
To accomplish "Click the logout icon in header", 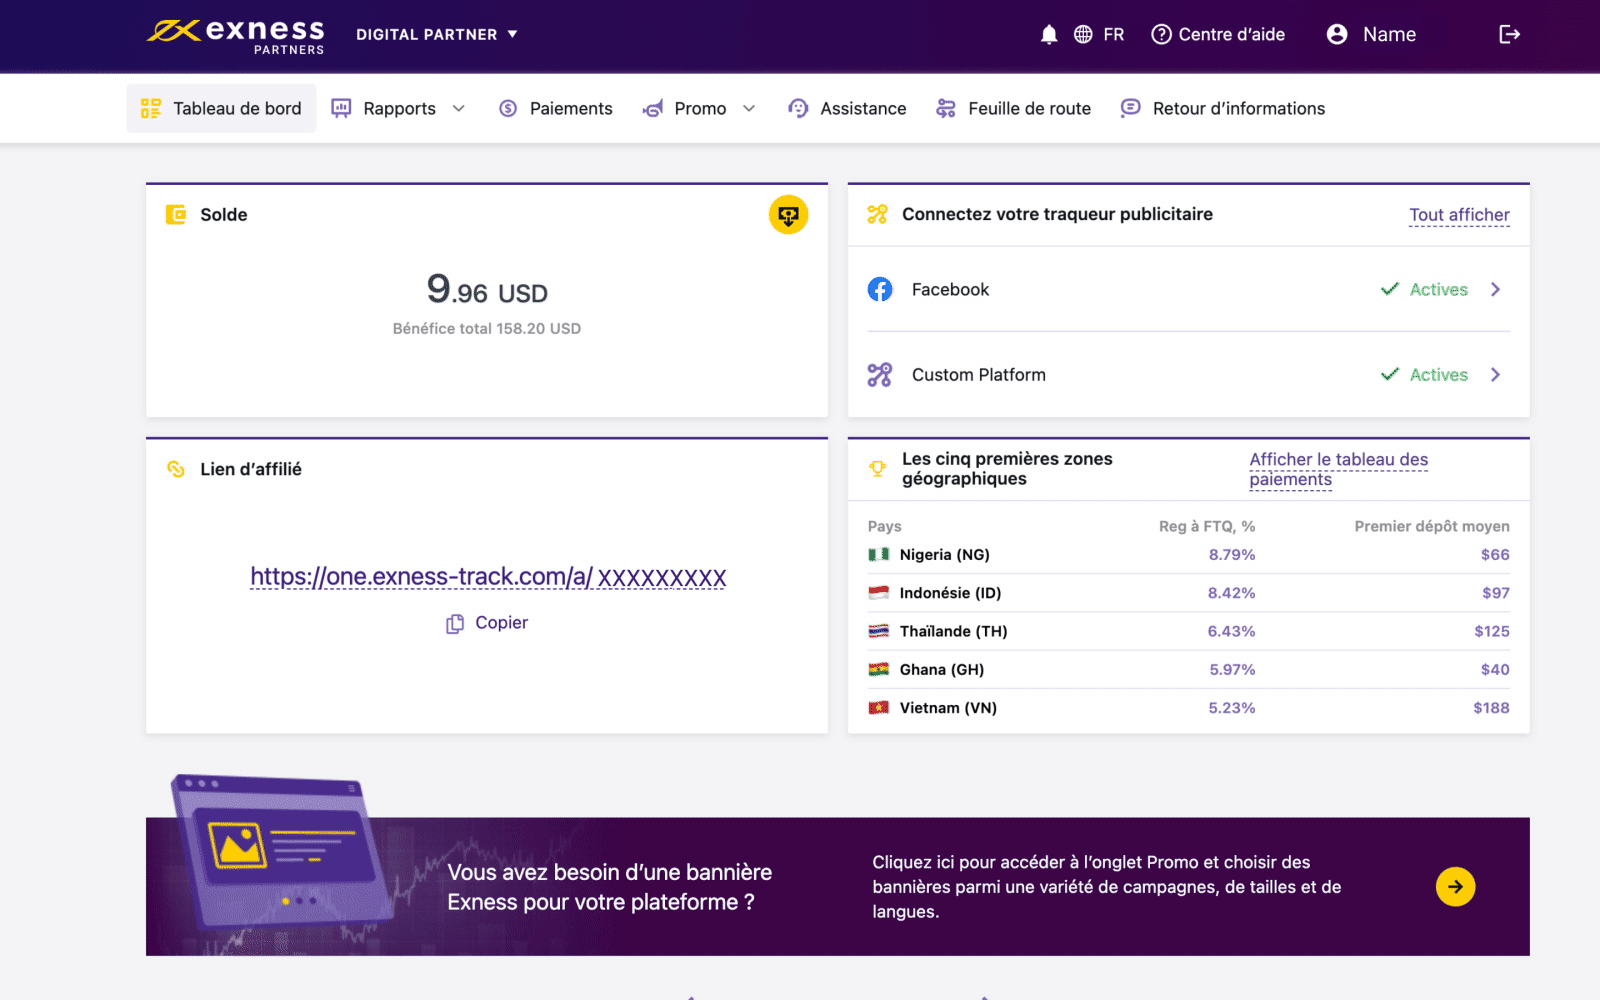I will 1509,35.
